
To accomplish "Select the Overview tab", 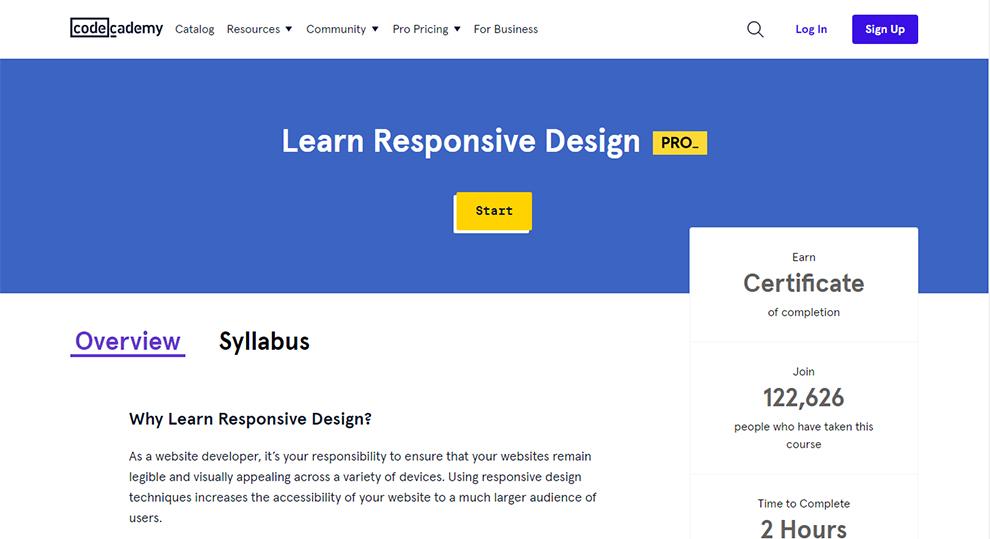I will click(128, 341).
